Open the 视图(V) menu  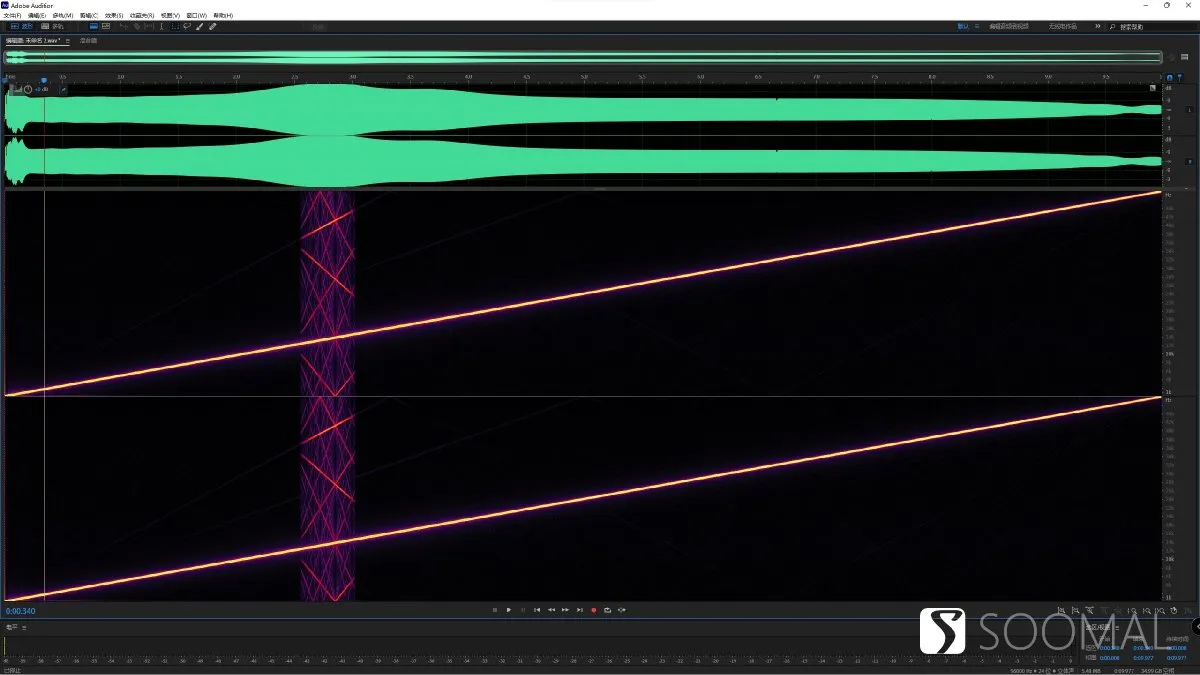tap(170, 16)
